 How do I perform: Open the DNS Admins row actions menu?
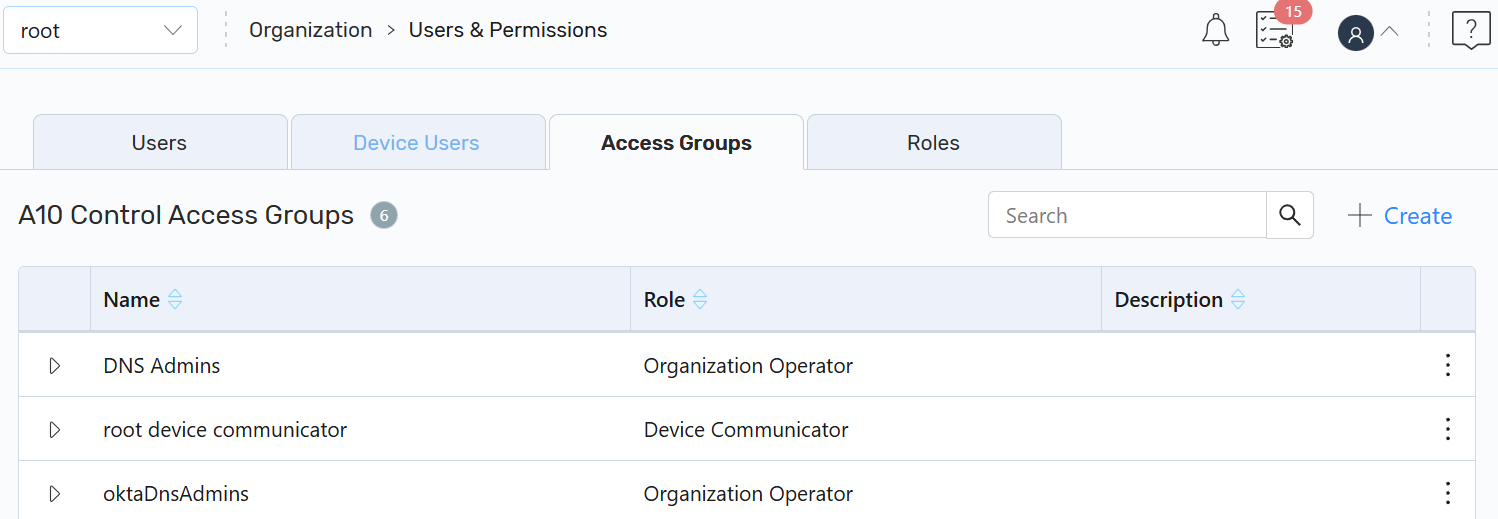click(x=1447, y=365)
